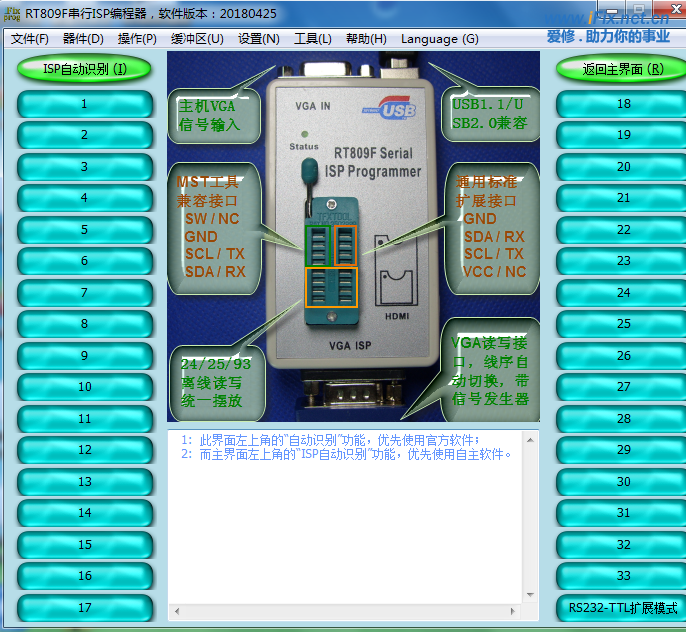This screenshot has height=632, width=686.
Task: Open the Language (G) menu
Action: pos(439,39)
